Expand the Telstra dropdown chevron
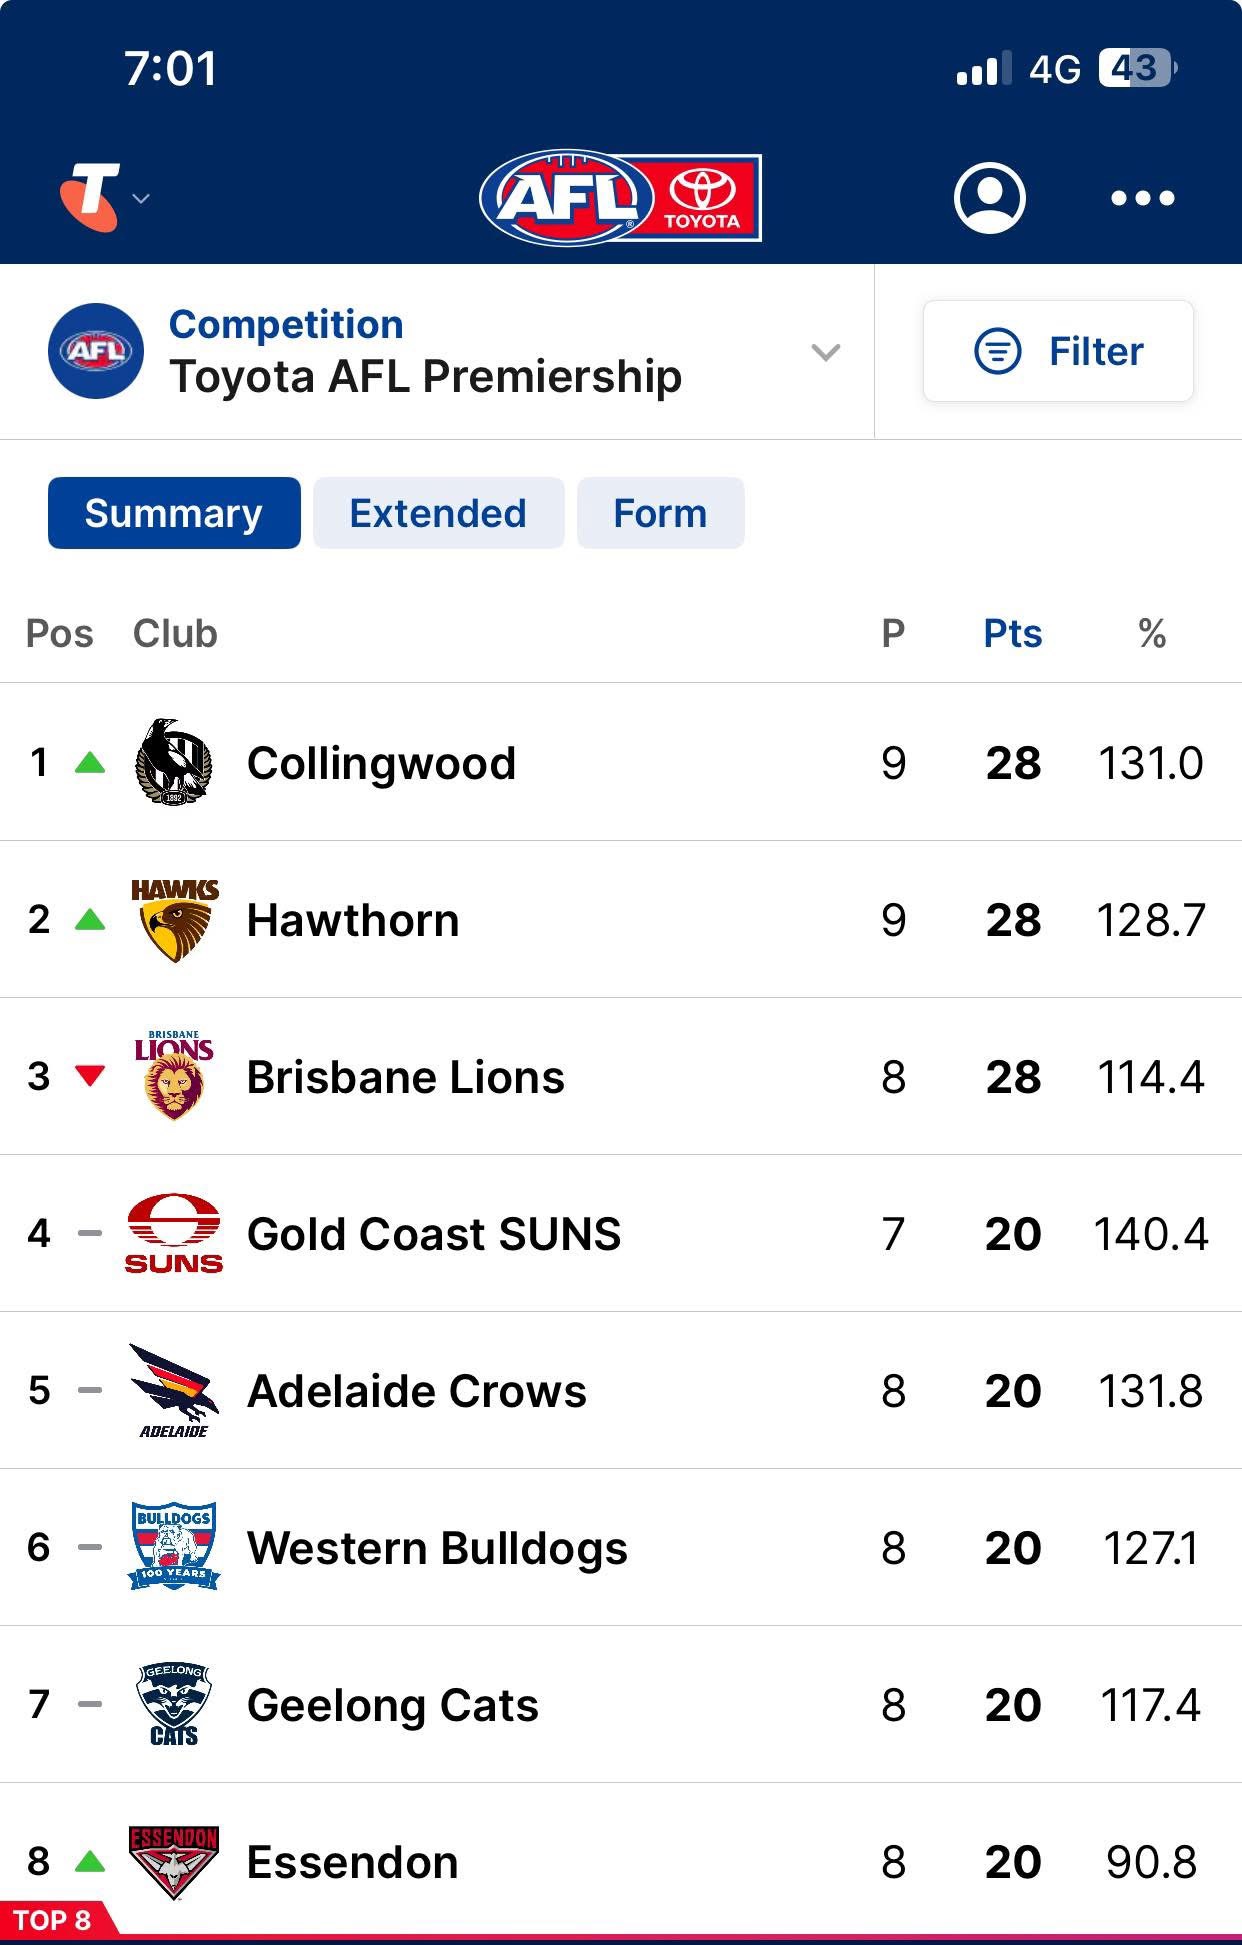The width and height of the screenshot is (1242, 1945). tap(141, 198)
